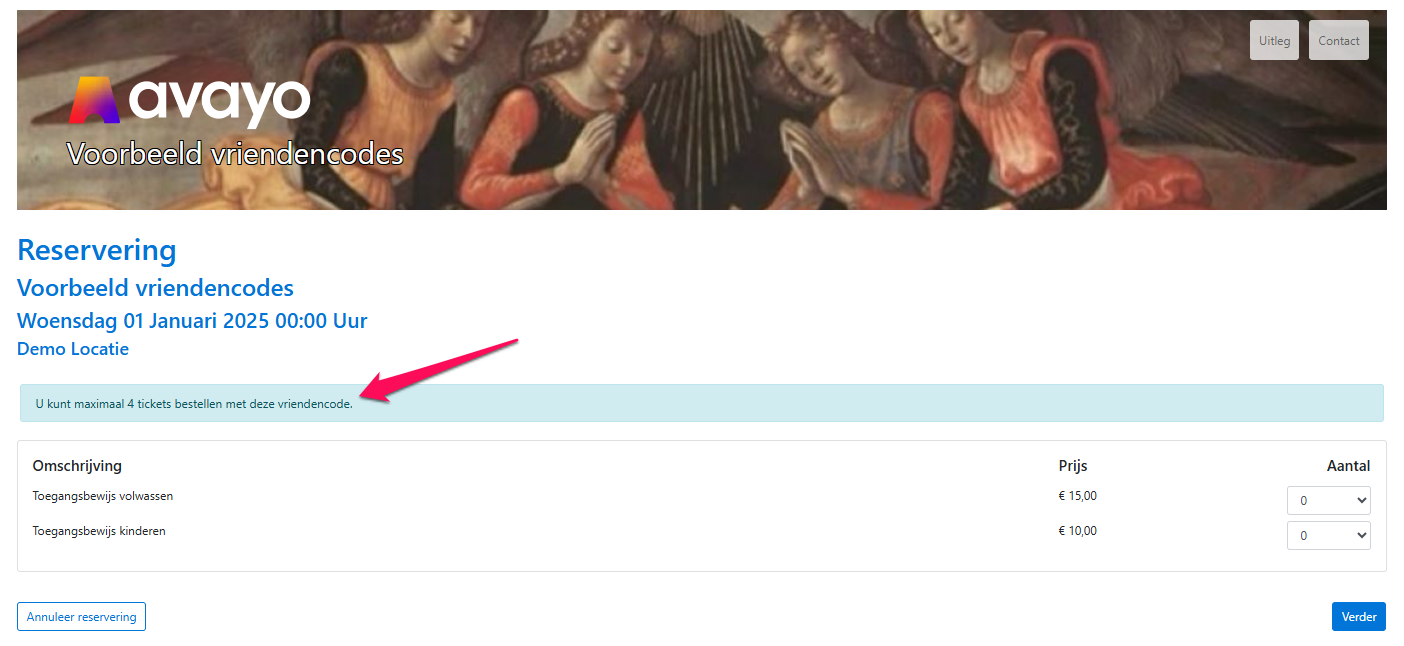This screenshot has width=1404, height=646.
Task: Click the avayo wordmark in banner
Action: [220, 101]
